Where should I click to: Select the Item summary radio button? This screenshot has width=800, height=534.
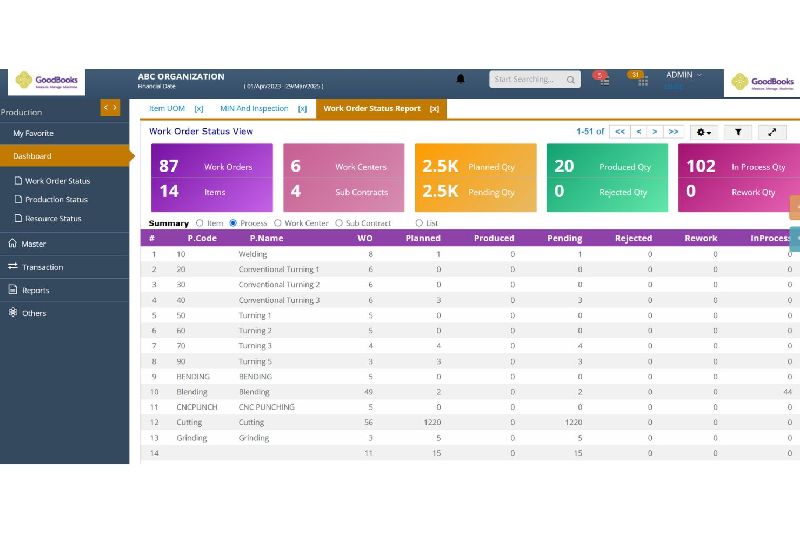pyautogui.click(x=201, y=223)
